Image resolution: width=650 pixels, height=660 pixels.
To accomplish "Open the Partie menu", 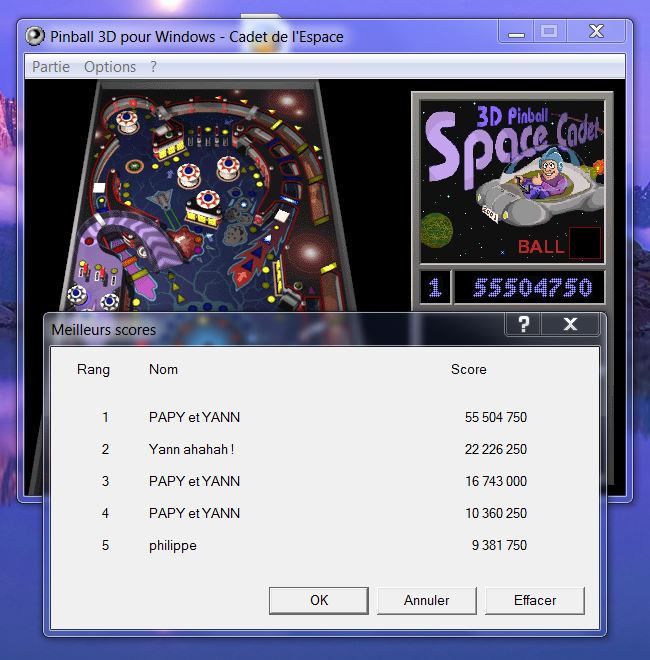I will pos(51,67).
